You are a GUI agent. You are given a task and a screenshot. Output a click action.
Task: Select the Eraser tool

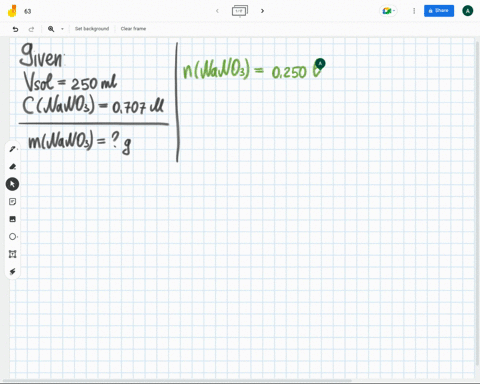tap(13, 166)
